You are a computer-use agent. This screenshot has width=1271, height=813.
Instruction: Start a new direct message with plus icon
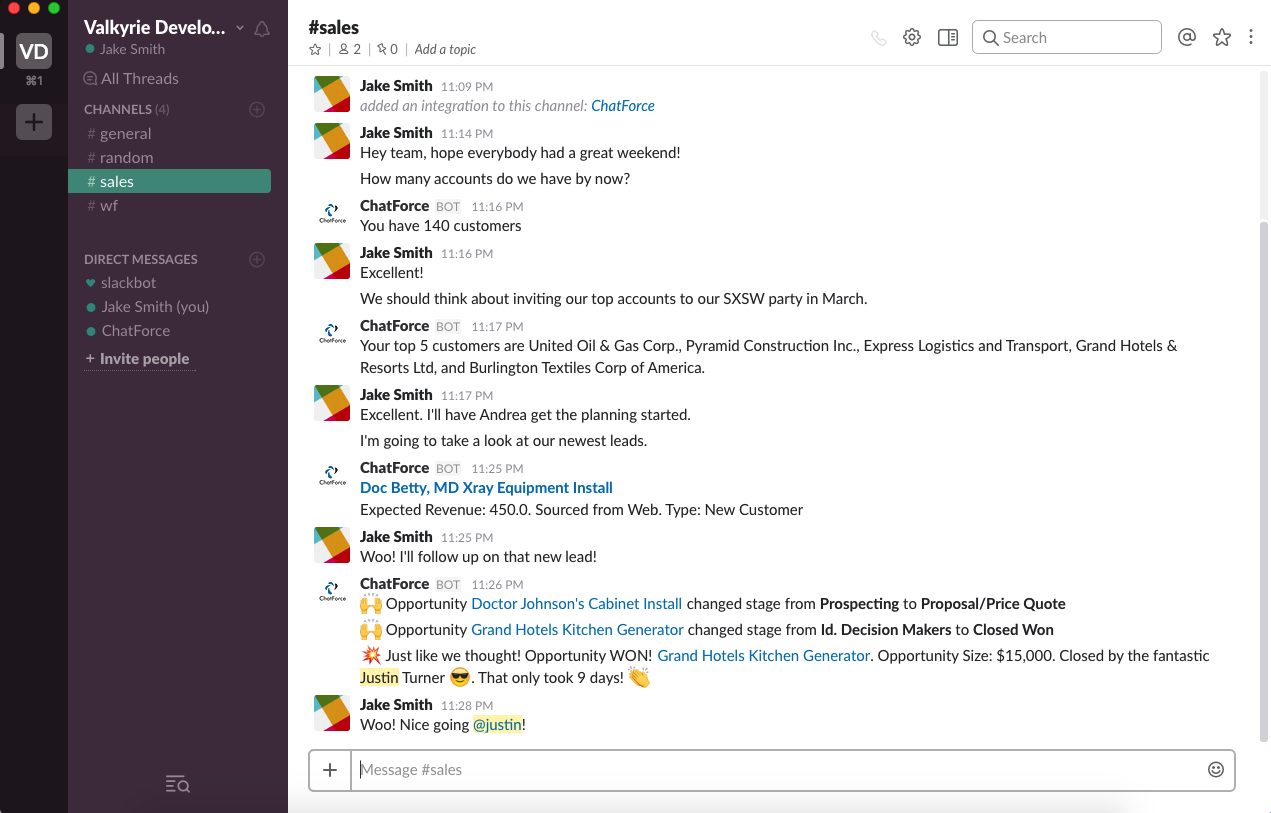257,259
